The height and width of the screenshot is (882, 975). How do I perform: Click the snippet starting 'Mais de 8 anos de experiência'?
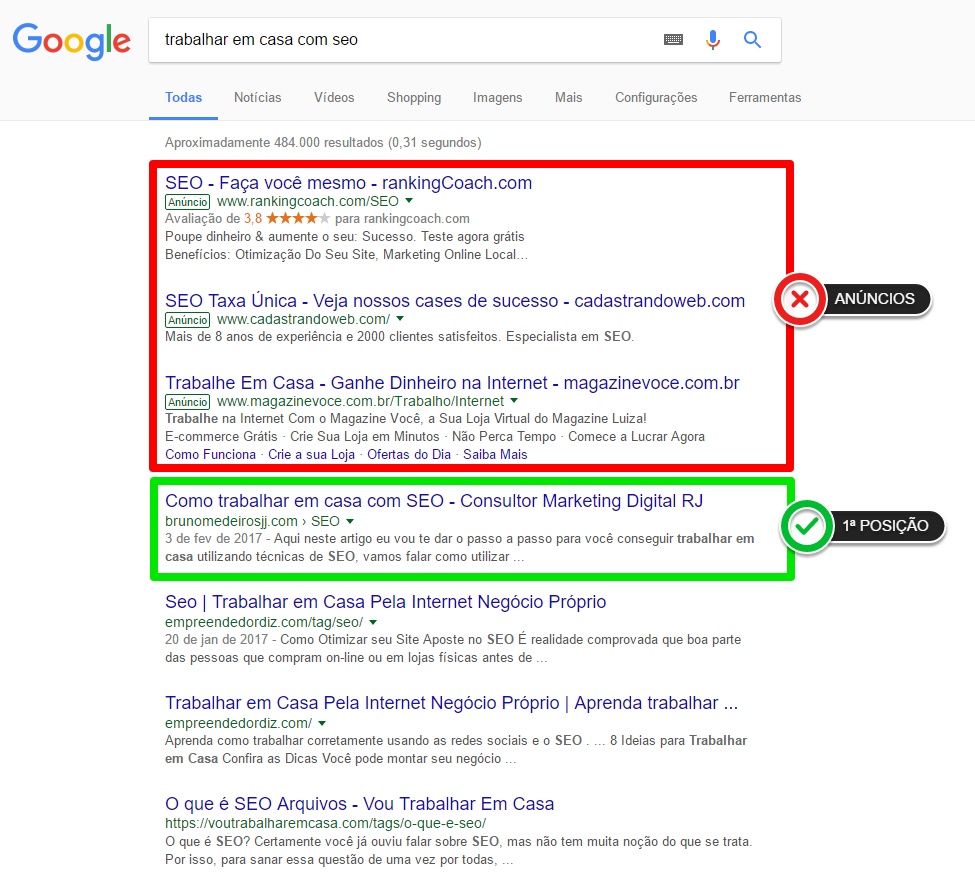point(399,337)
